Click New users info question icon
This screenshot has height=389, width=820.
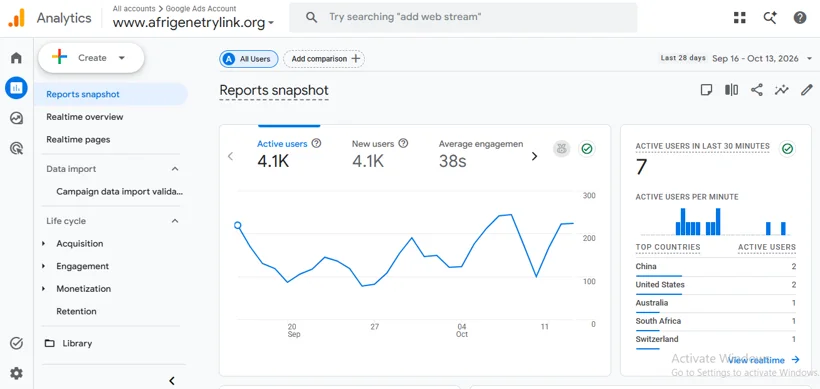[403, 143]
